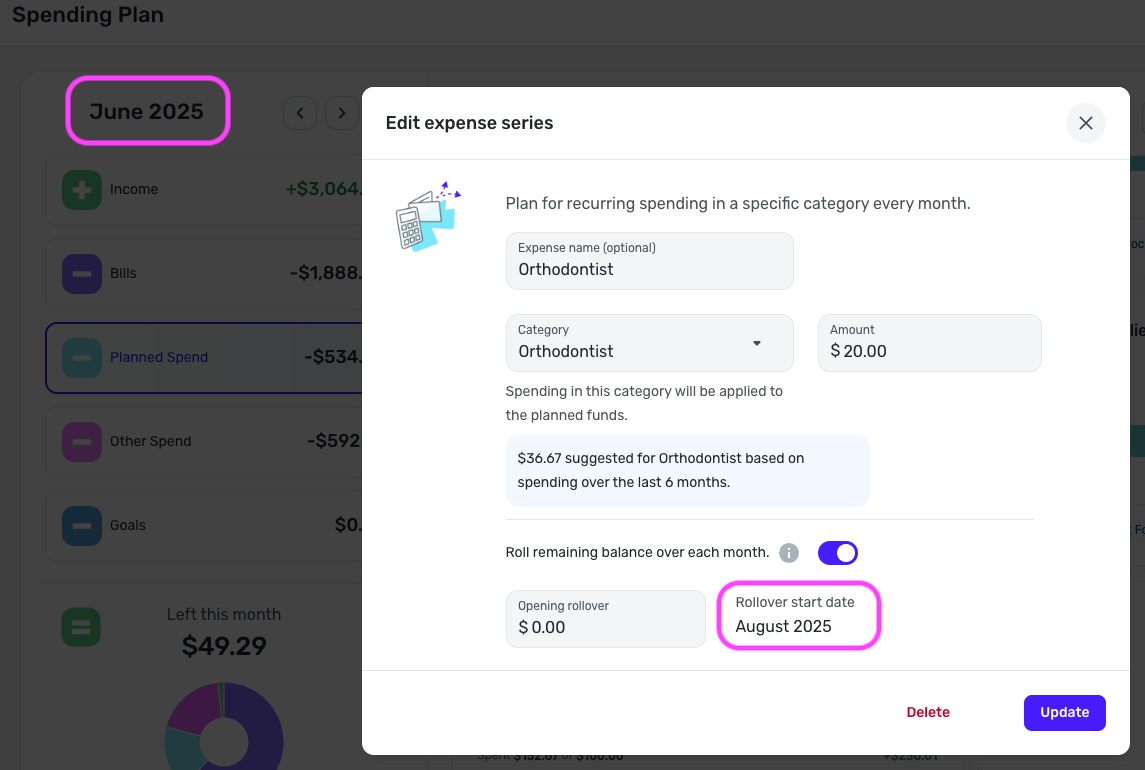This screenshot has width=1145, height=770.
Task: Open the Rollover start date picker
Action: pos(798,616)
